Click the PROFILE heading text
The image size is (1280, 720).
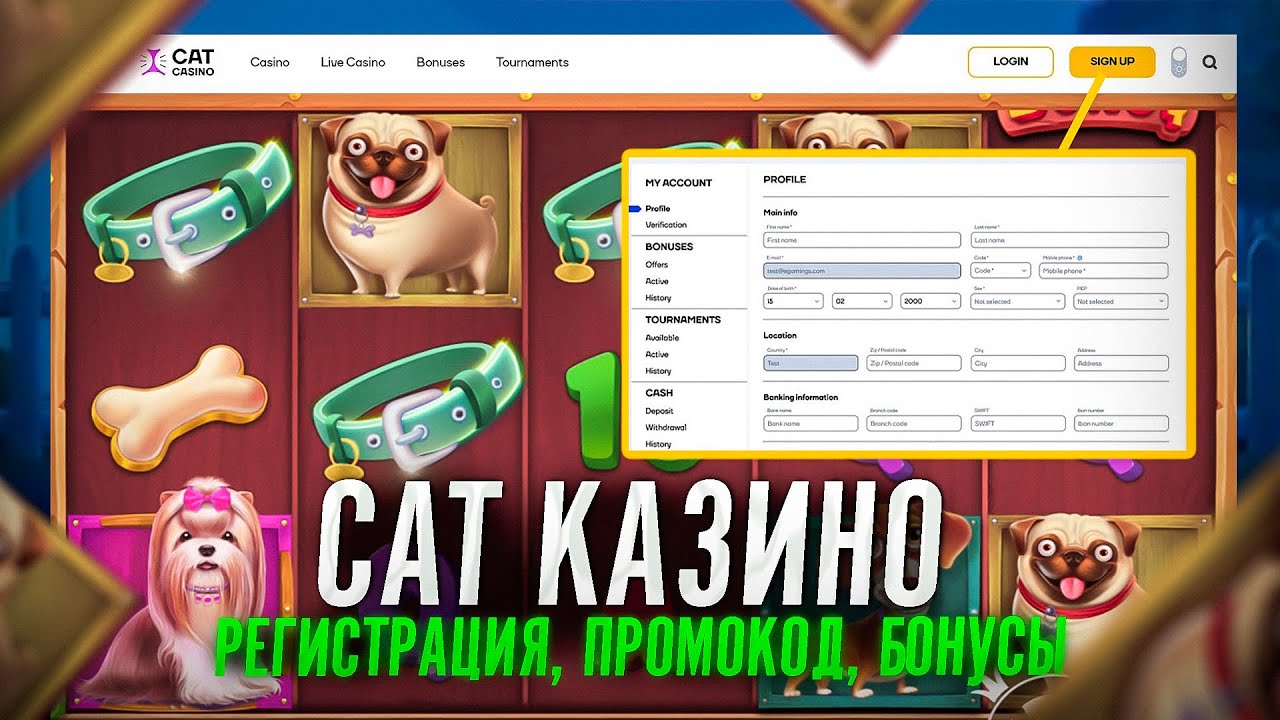pyautogui.click(x=784, y=180)
